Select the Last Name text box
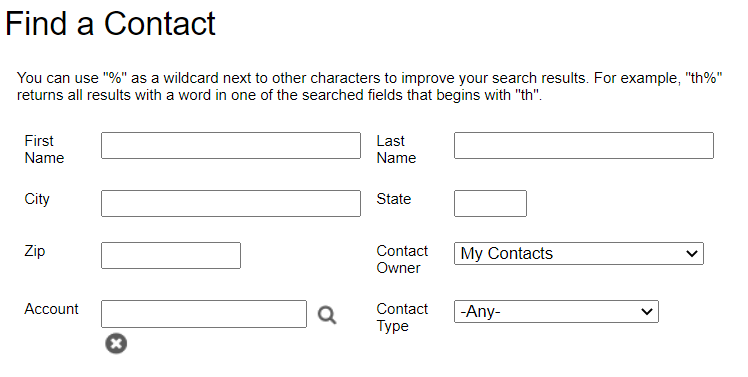The image size is (748, 377). coord(584,146)
